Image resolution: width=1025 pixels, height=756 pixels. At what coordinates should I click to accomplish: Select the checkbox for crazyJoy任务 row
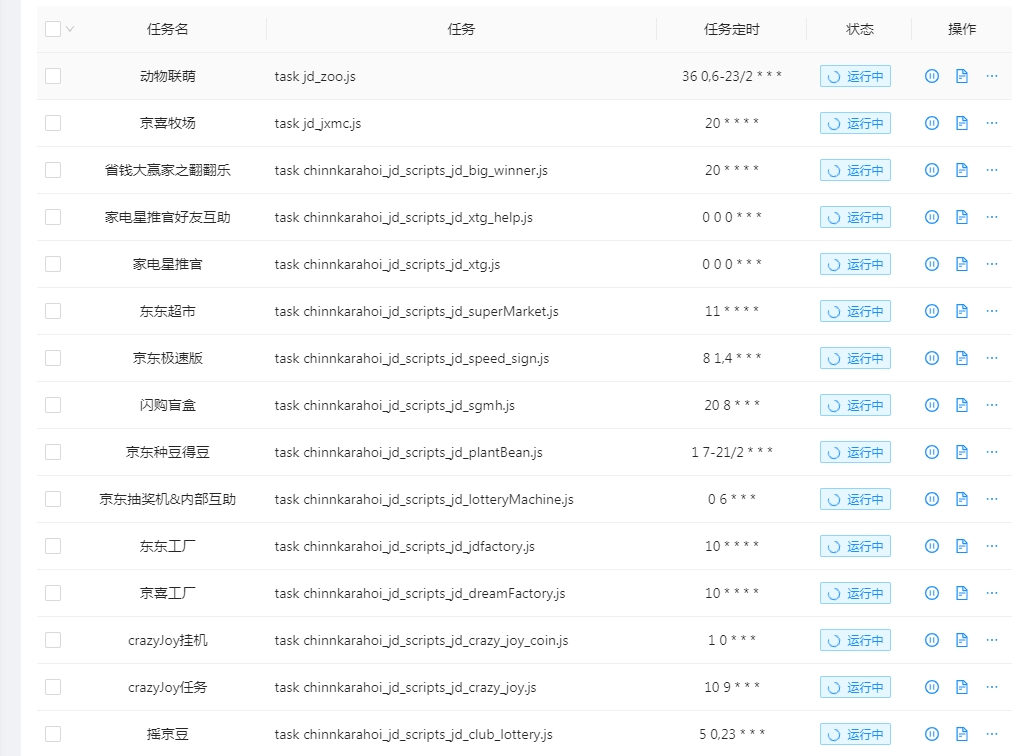click(x=52, y=687)
